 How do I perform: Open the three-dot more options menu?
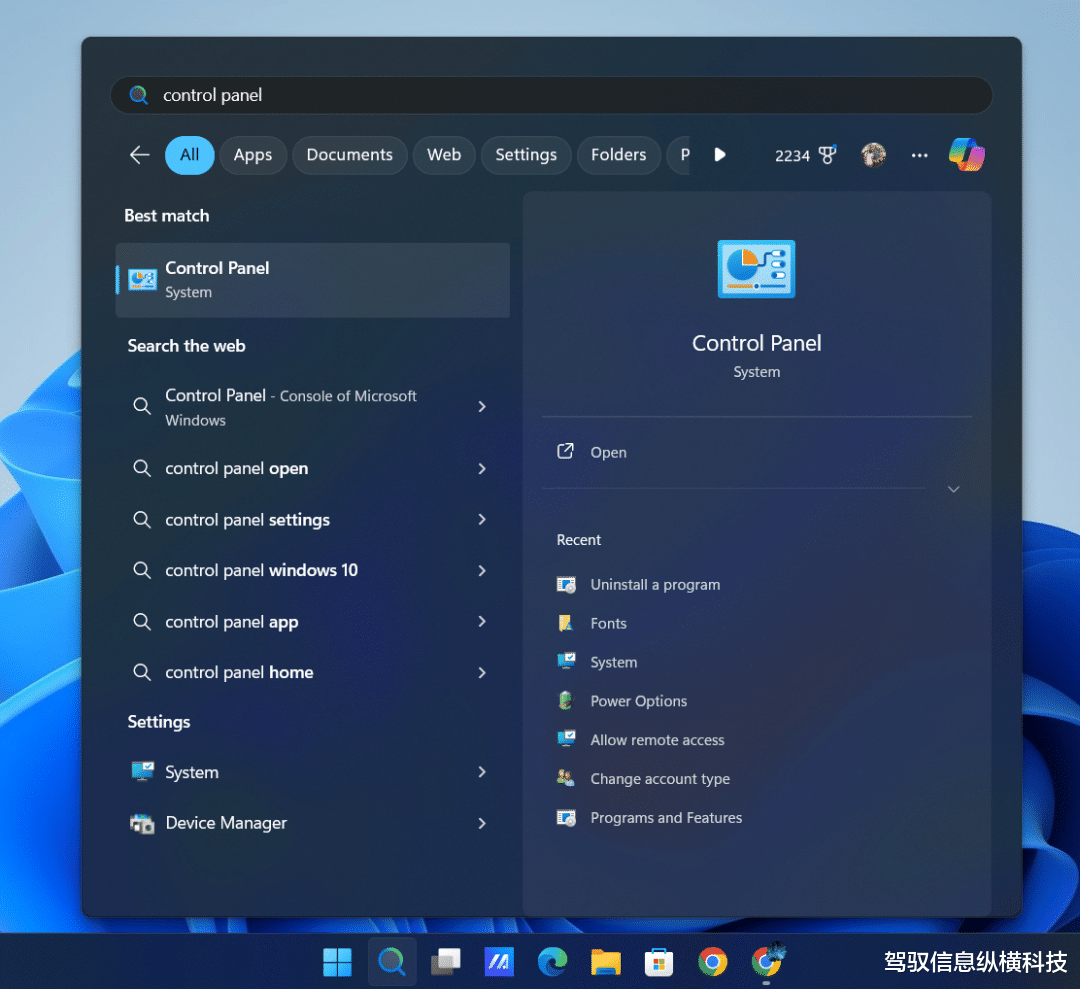pyautogui.click(x=920, y=156)
